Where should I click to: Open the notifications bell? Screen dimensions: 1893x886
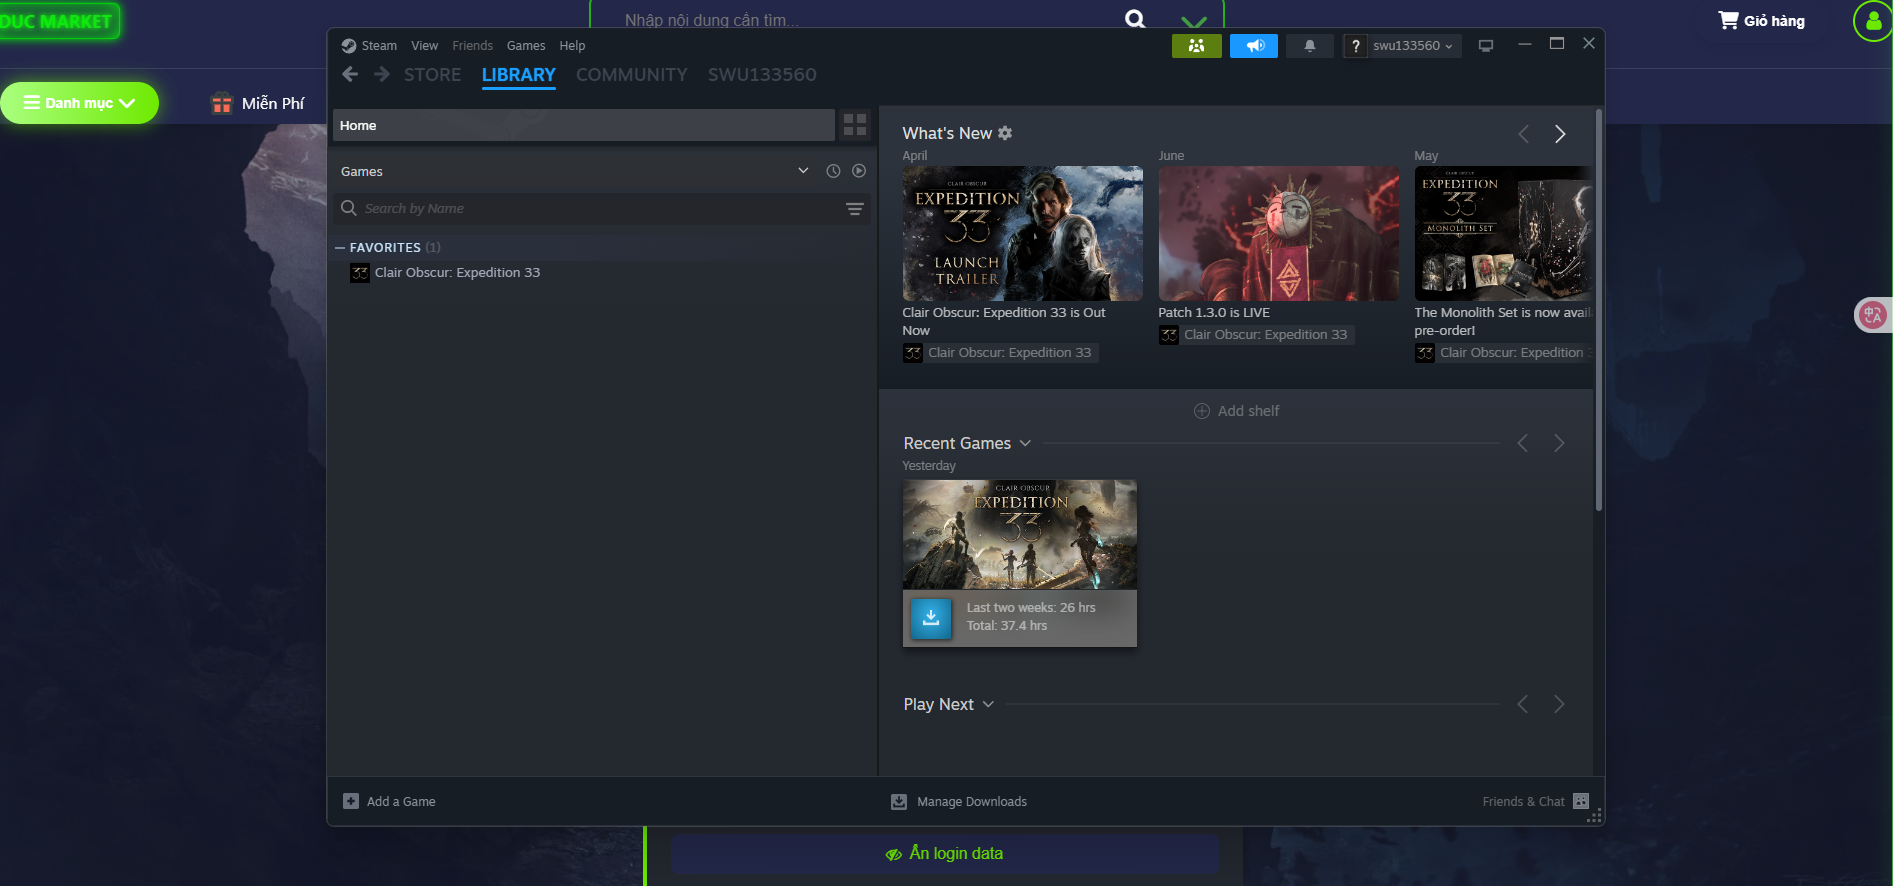click(x=1309, y=46)
